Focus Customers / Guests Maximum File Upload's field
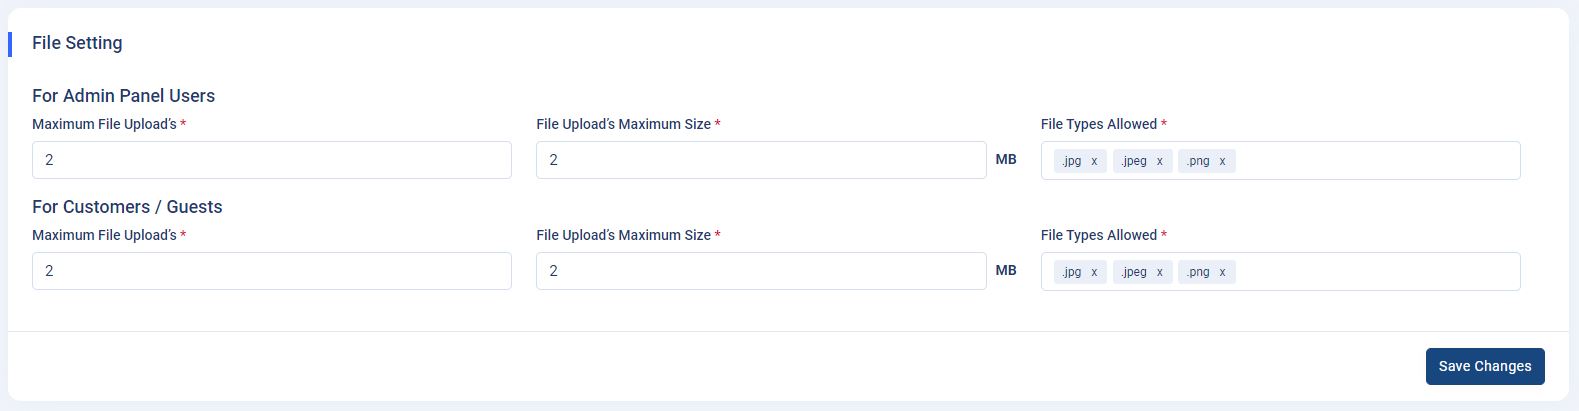This screenshot has width=1579, height=411. (x=272, y=271)
